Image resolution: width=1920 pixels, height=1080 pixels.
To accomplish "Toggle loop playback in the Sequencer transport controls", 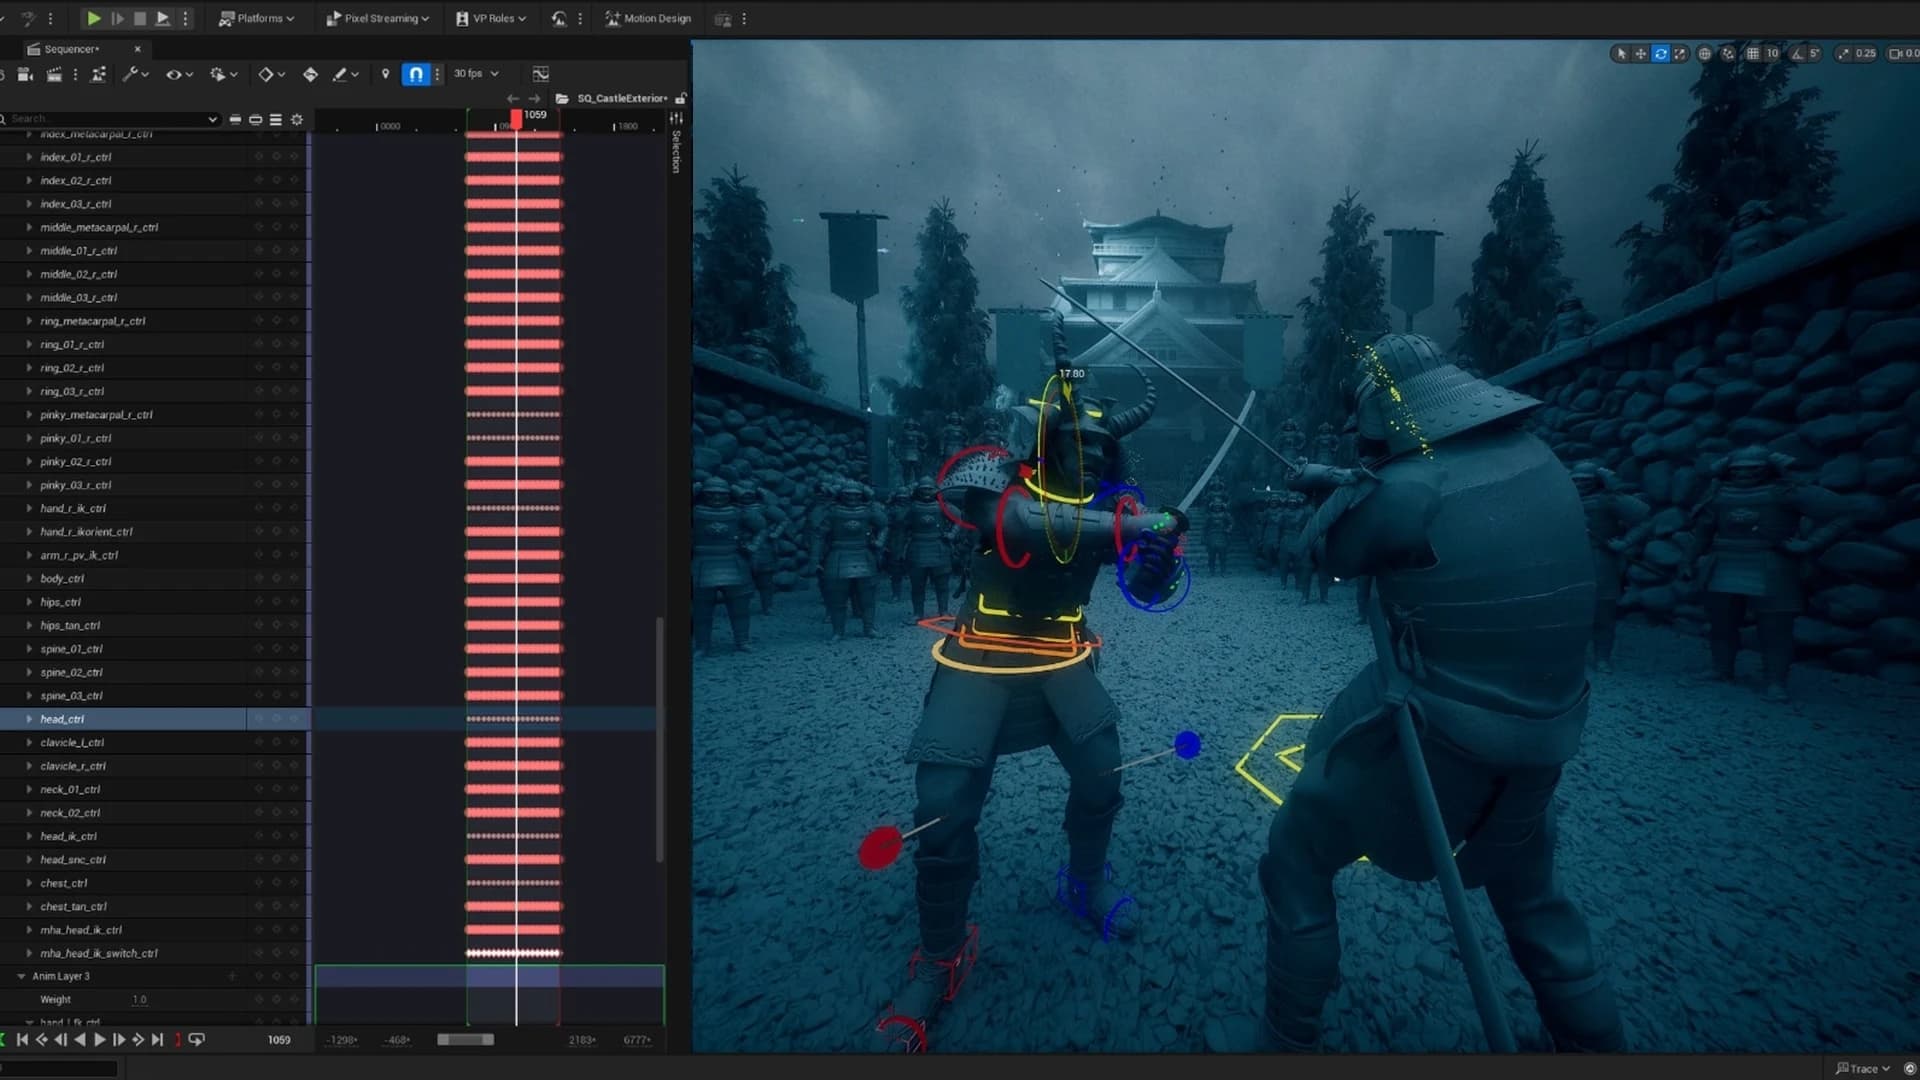I will click(196, 1040).
